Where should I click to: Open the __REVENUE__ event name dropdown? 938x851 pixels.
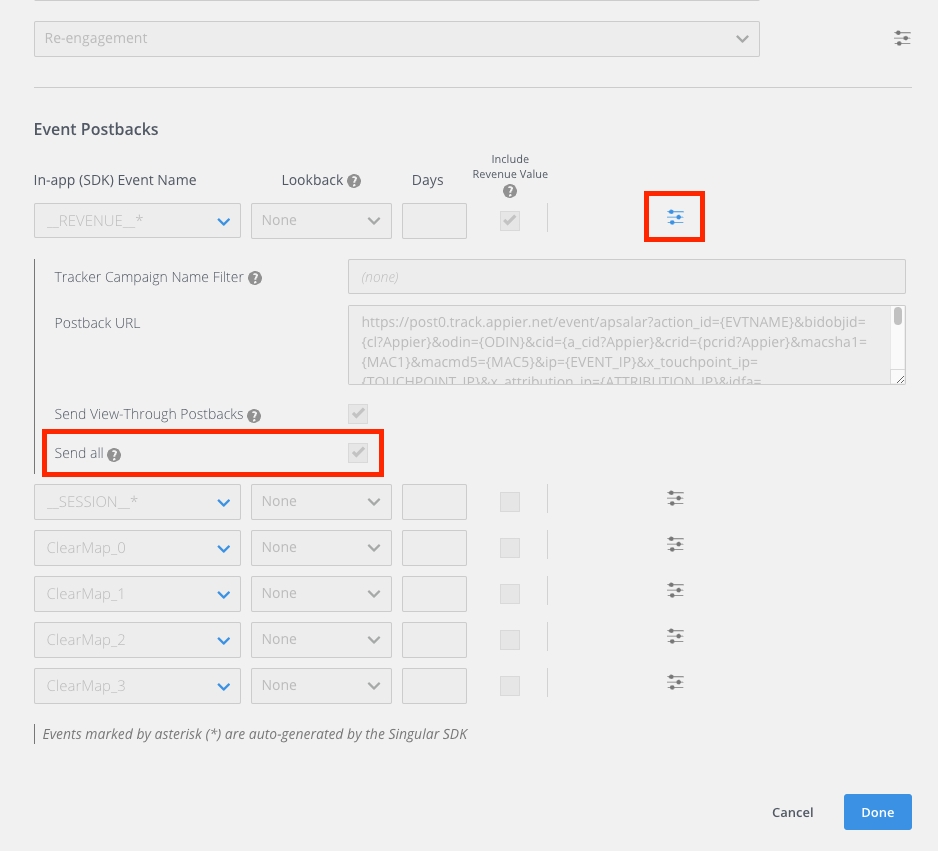point(137,220)
